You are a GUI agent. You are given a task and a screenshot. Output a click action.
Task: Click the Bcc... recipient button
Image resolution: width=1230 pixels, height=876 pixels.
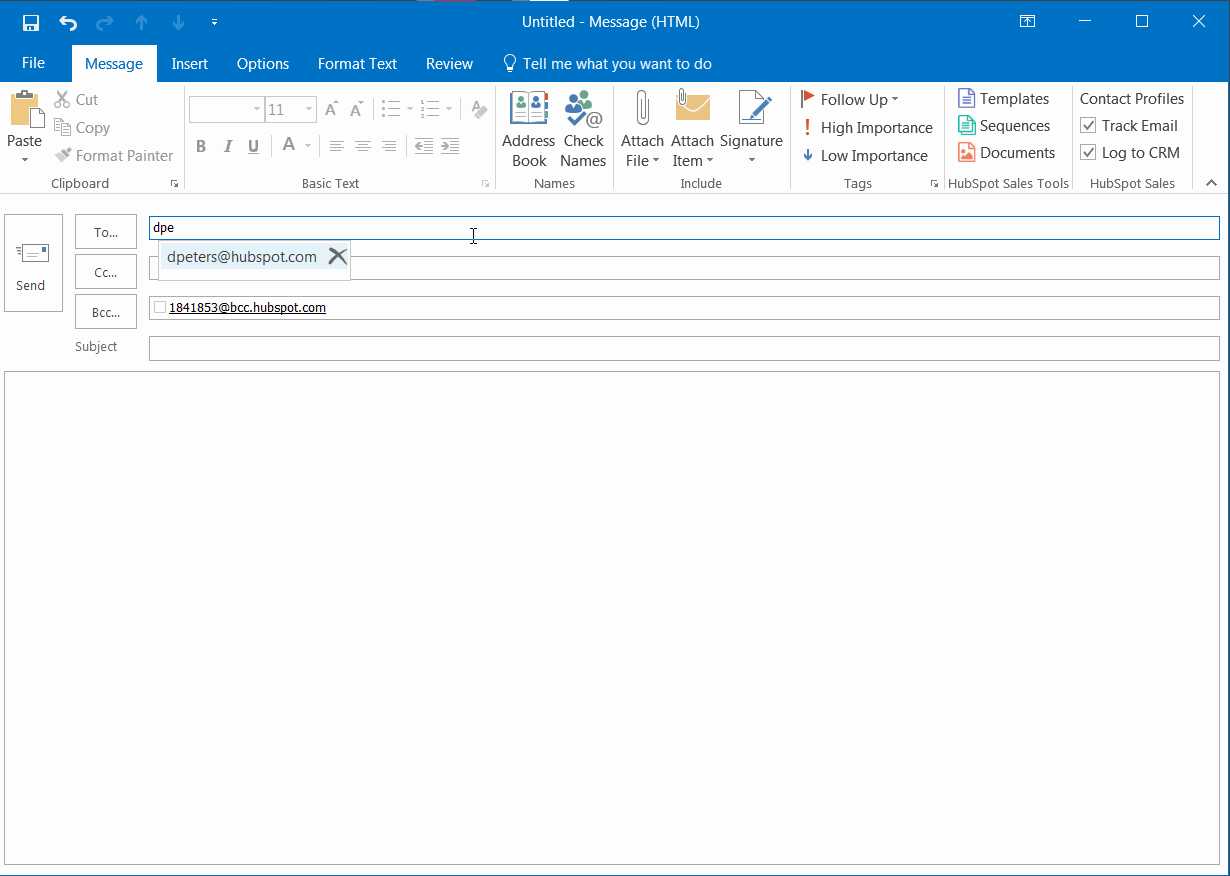106,312
